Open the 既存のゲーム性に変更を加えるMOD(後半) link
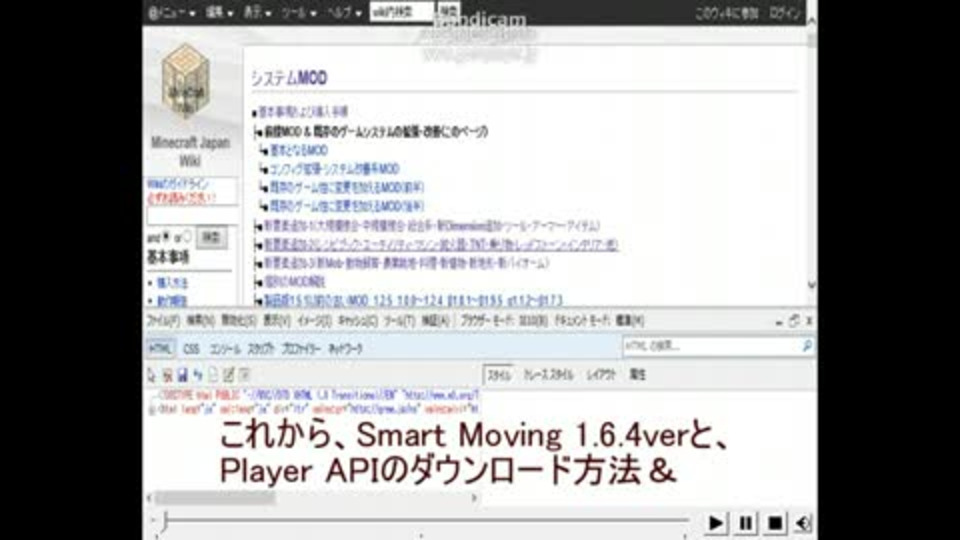The height and width of the screenshot is (540, 960). click(347, 206)
